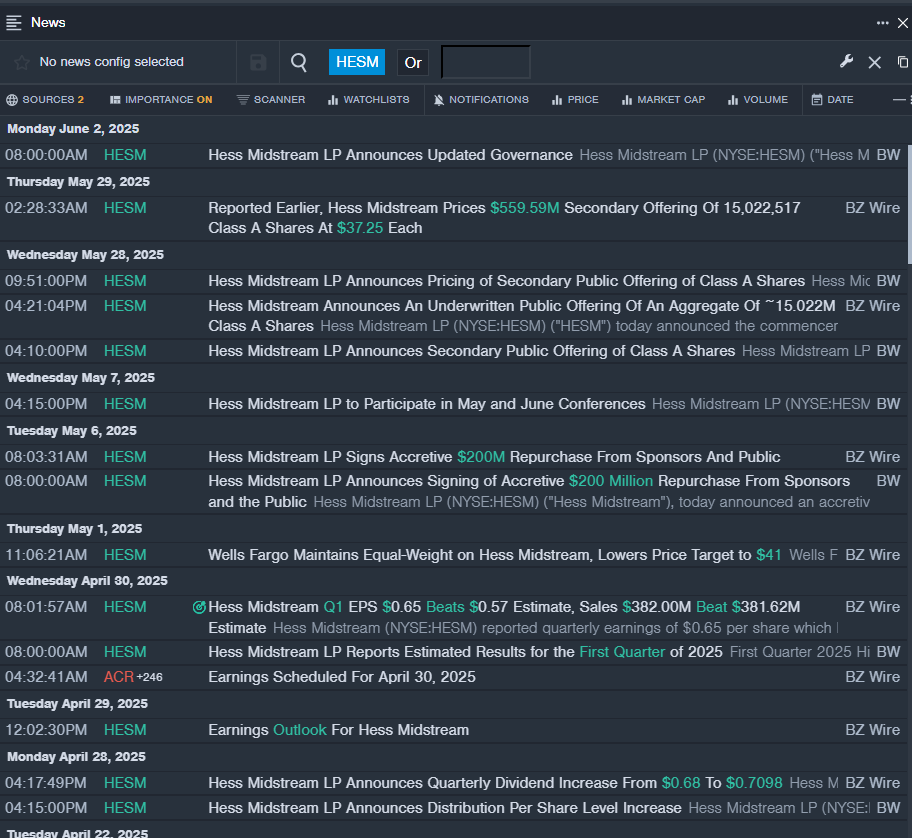Open the SCANNER filter

271,99
